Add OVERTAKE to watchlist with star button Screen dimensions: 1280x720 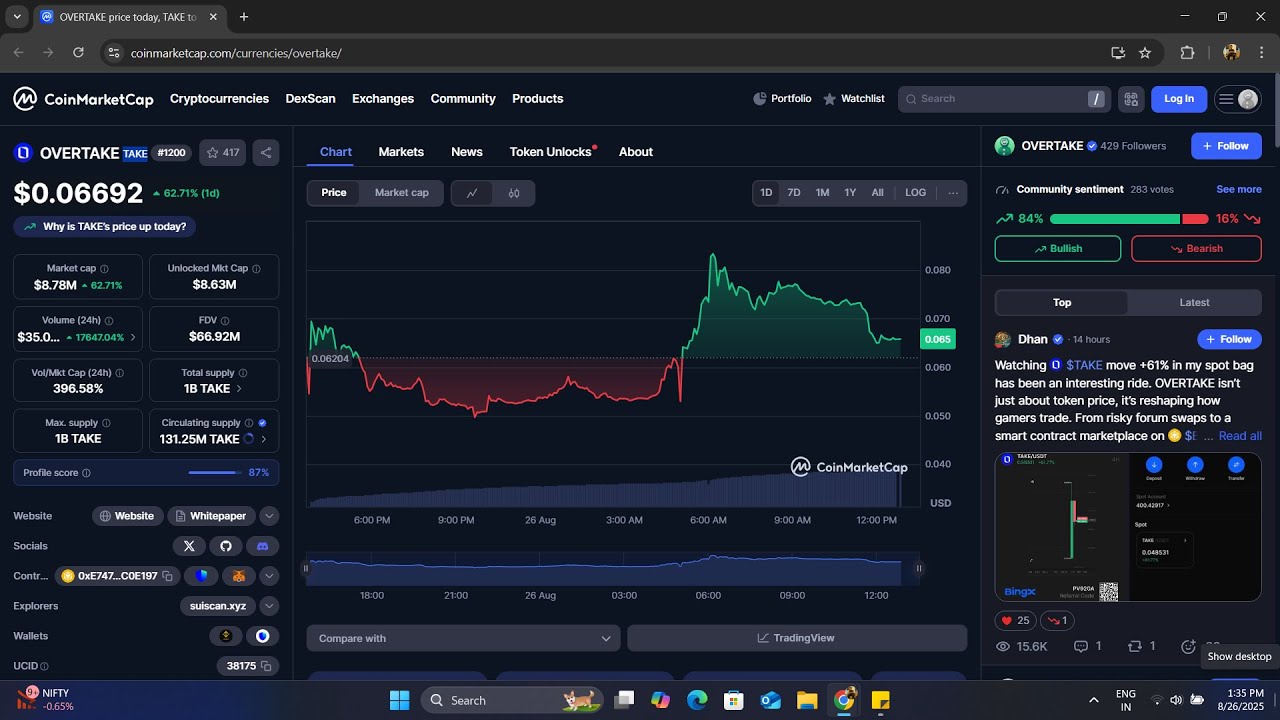coord(222,153)
